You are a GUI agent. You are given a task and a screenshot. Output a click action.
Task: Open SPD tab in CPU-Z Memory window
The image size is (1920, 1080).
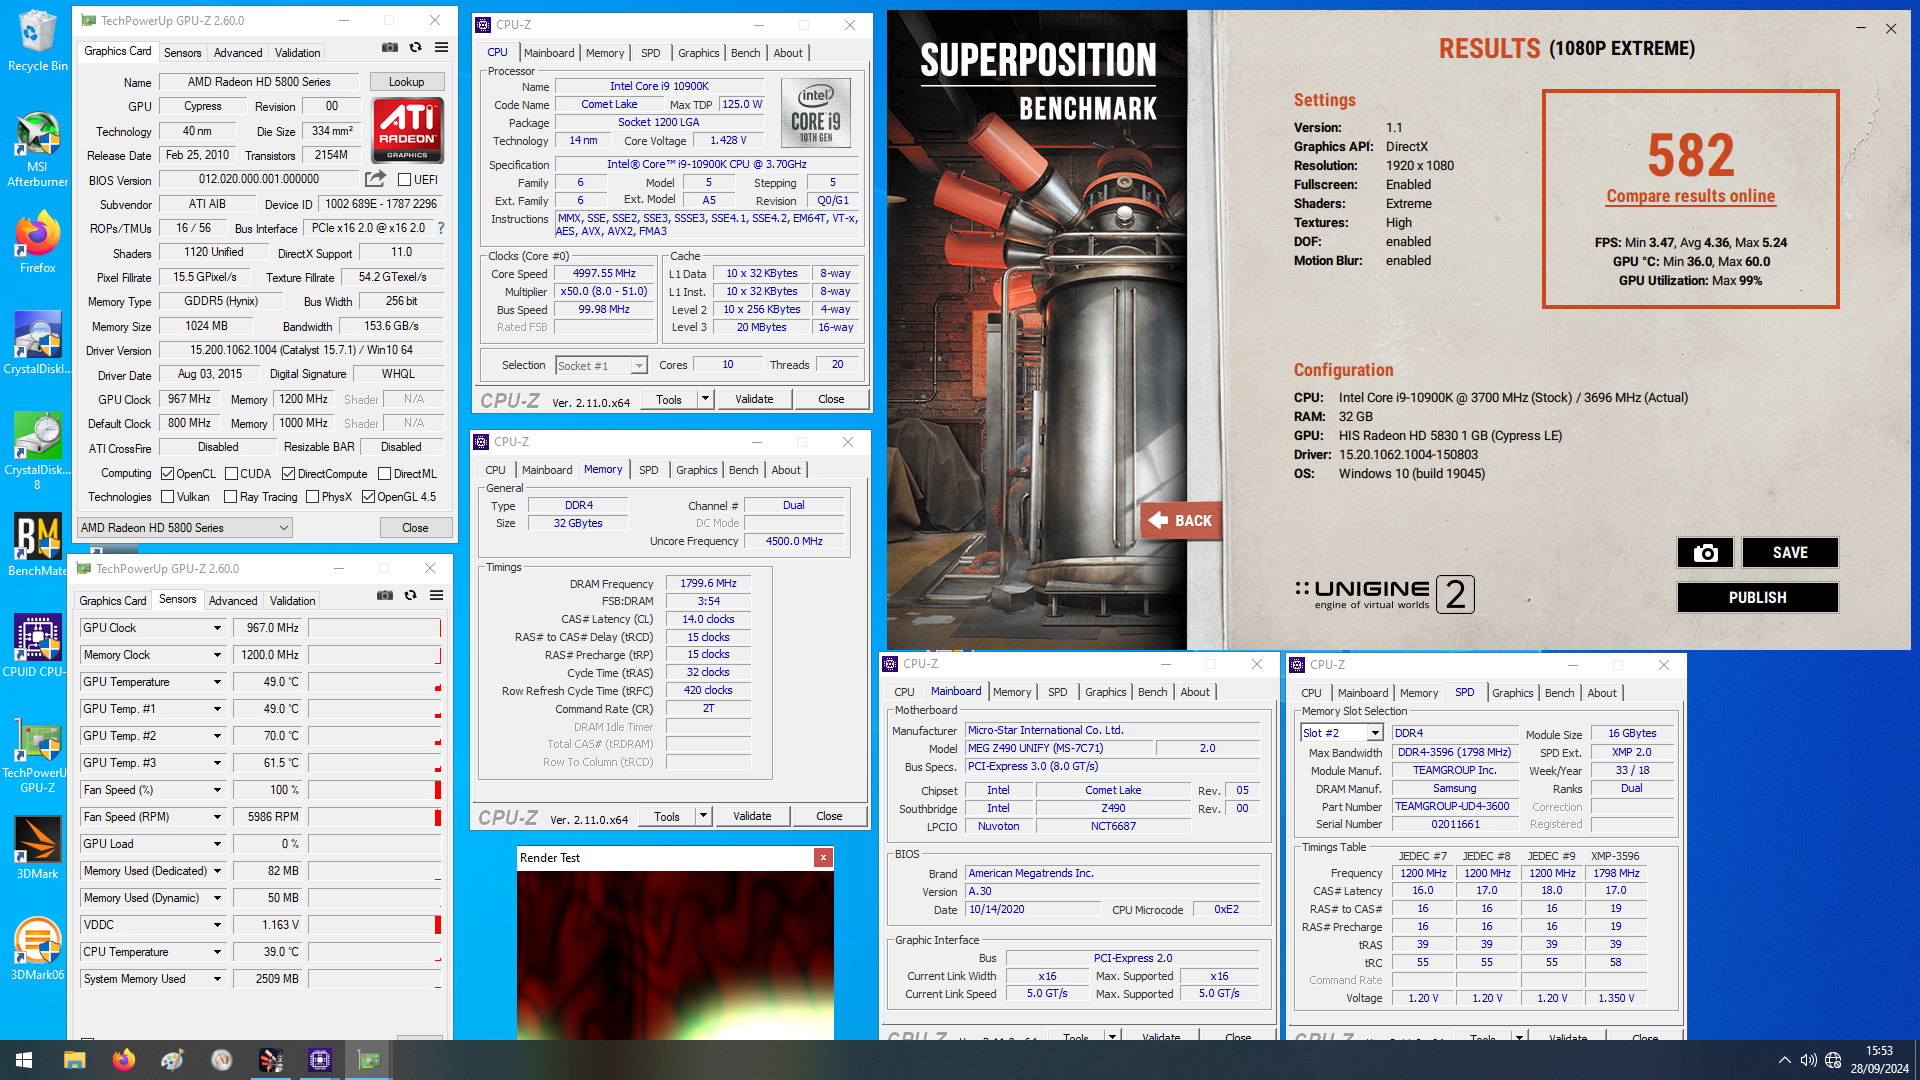pyautogui.click(x=649, y=470)
